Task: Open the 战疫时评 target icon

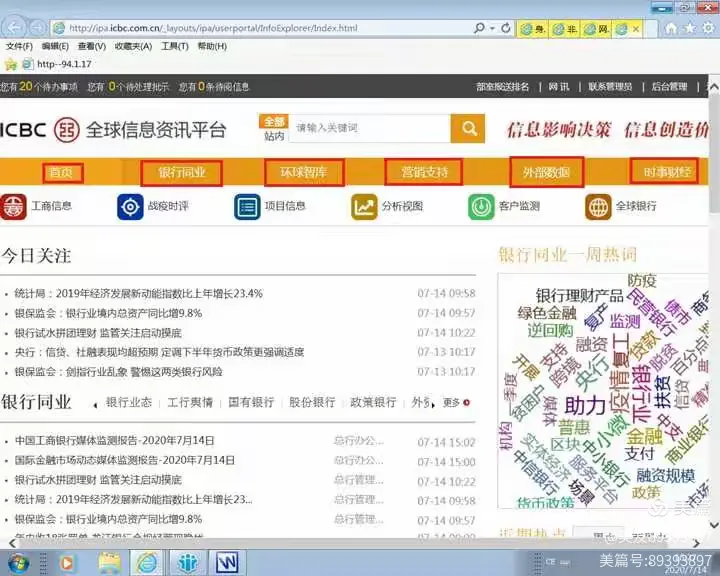Action: click(130, 207)
